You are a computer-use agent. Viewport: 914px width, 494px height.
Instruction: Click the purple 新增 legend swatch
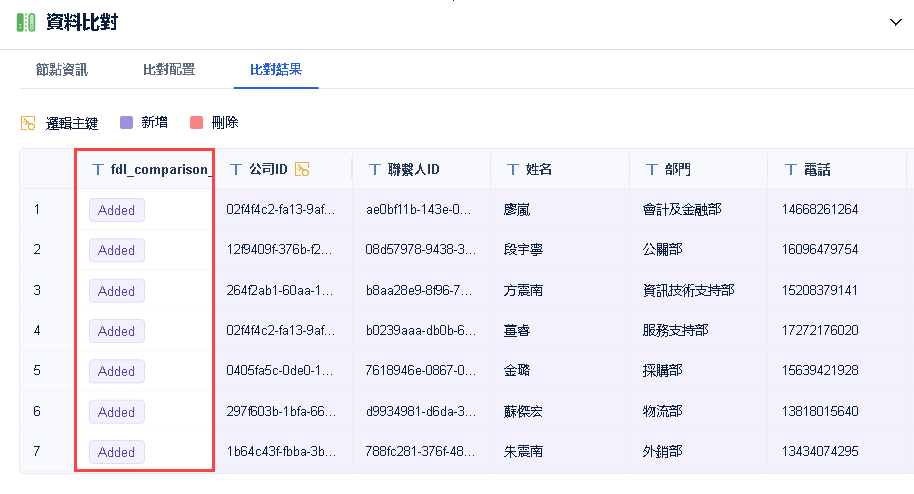[126, 123]
